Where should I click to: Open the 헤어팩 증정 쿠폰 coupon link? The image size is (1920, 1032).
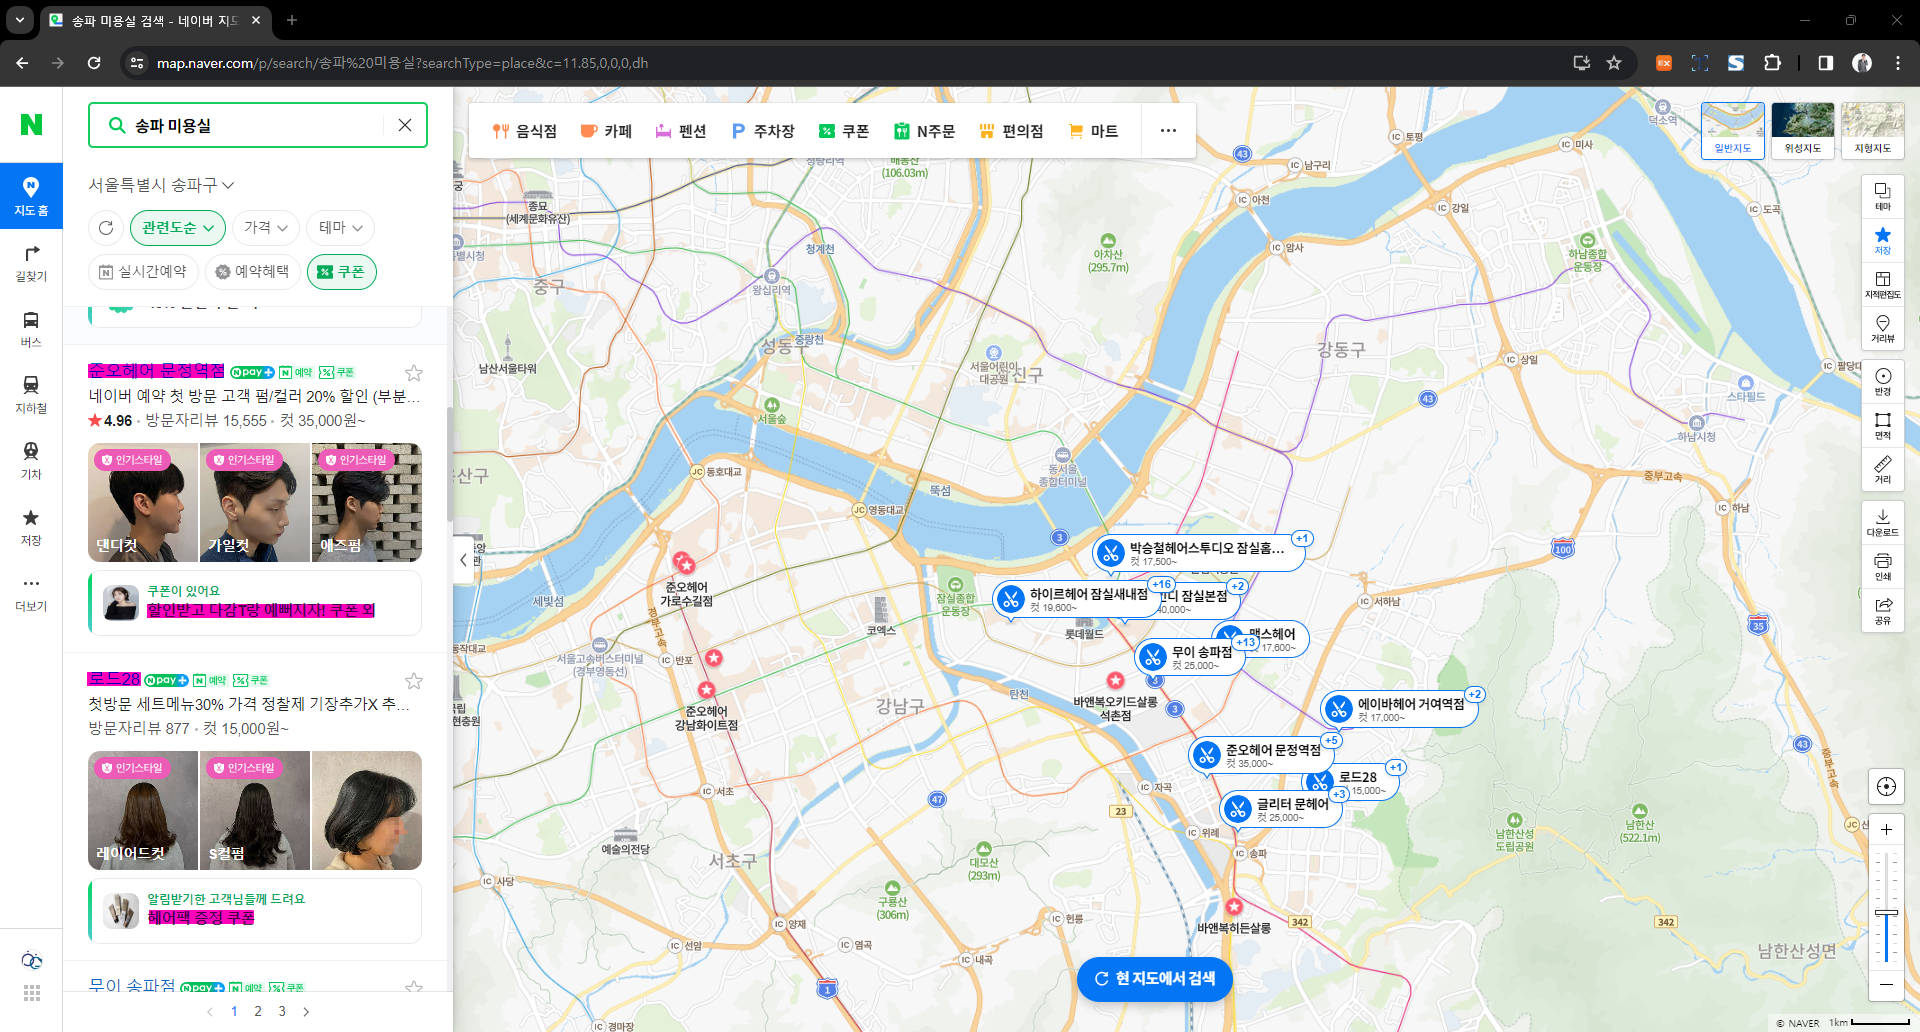click(201, 918)
